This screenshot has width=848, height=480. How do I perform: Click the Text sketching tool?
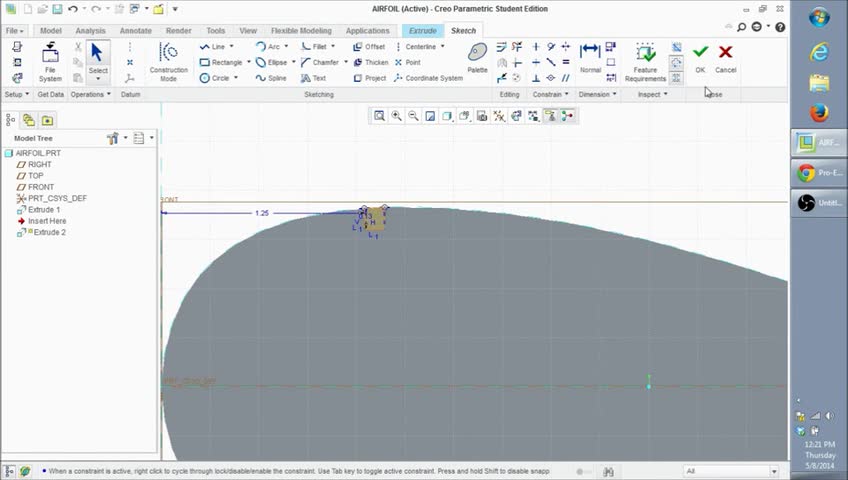(x=313, y=78)
